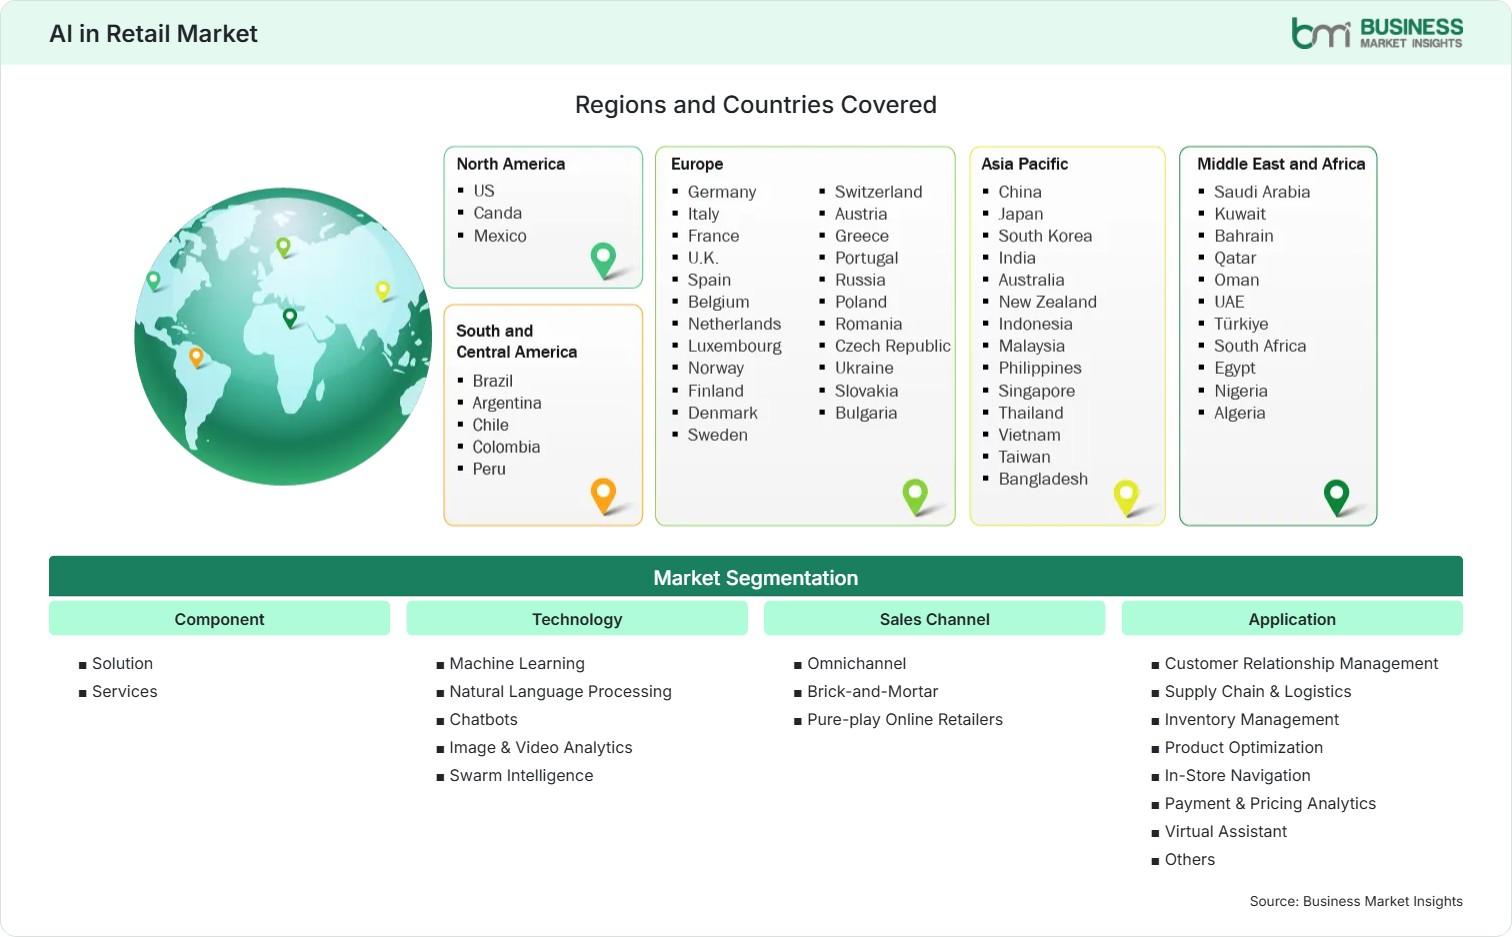Click 'New Zealand' in Asia Pacific list
This screenshot has width=1512, height=937.
point(1048,302)
